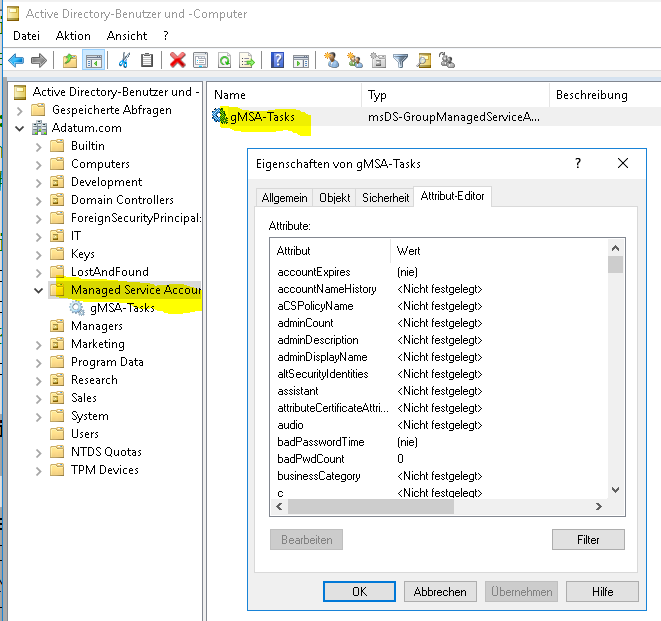Expand the Builtin container

point(38,147)
